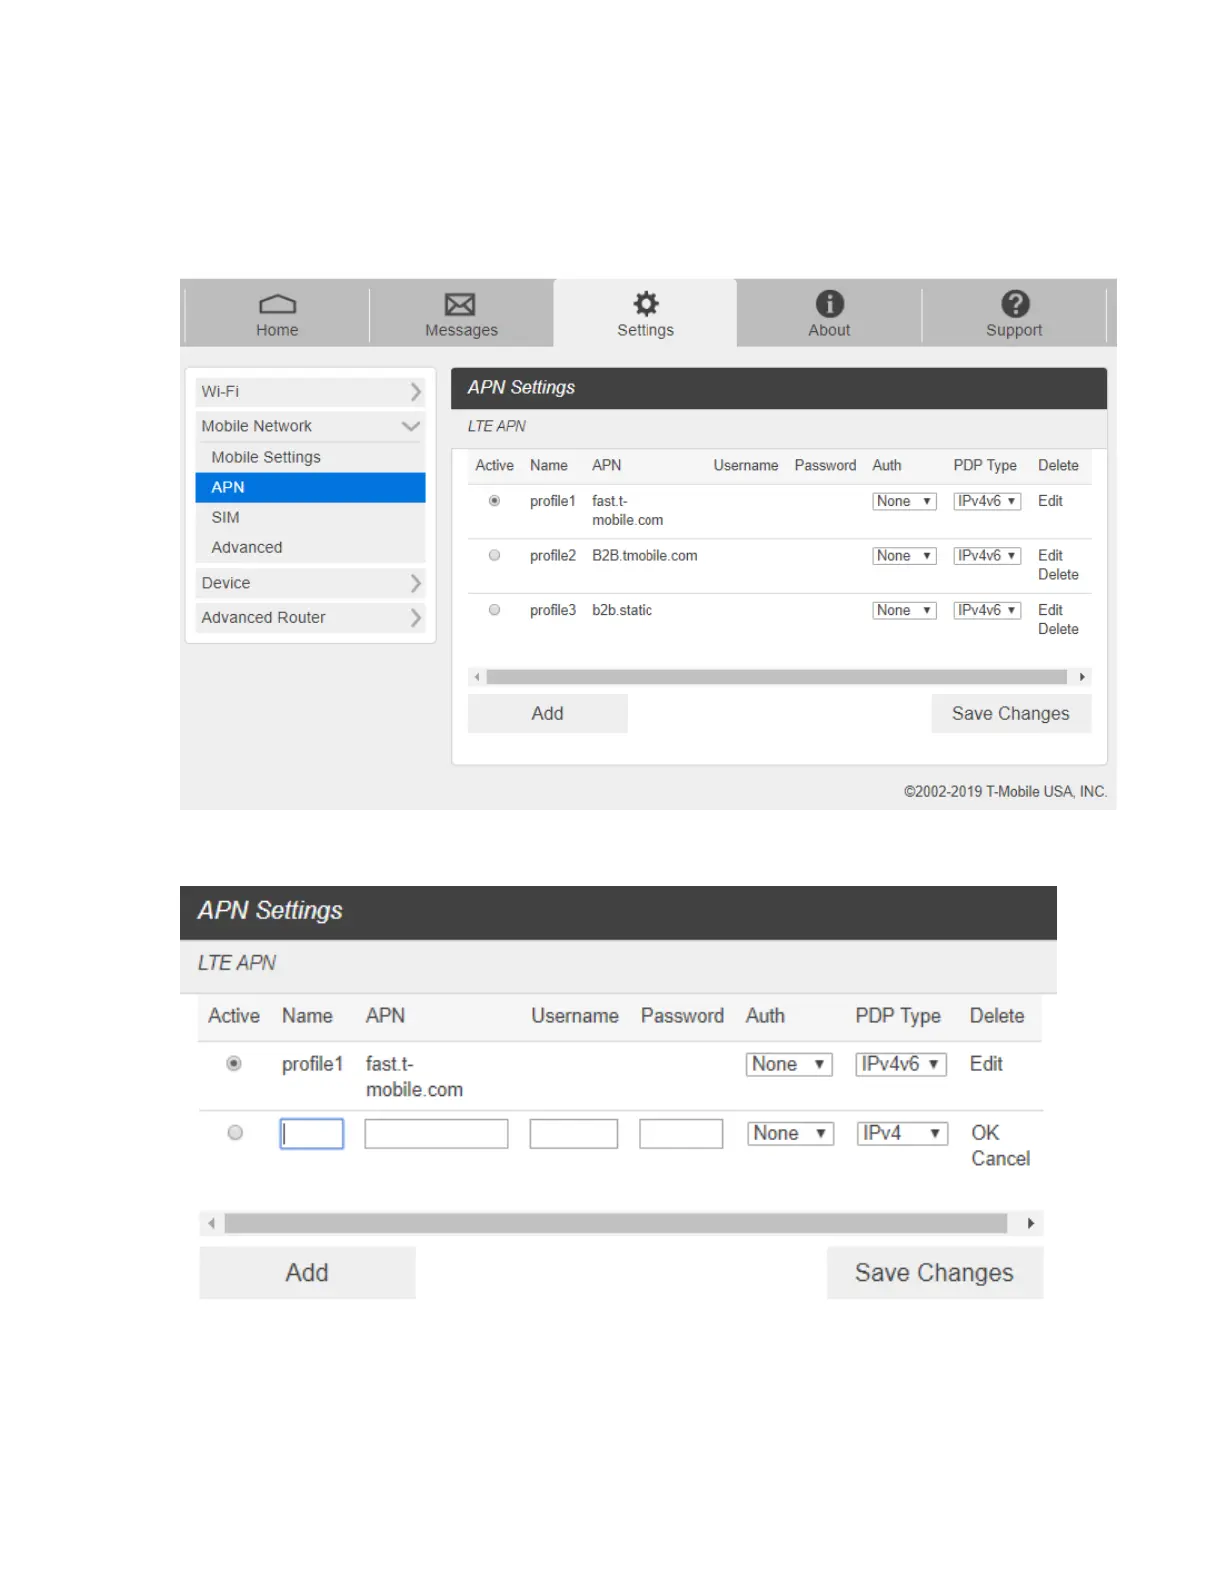Select APN in the sidebar
Viewport: 1224px width, 1584px height.
(310, 487)
